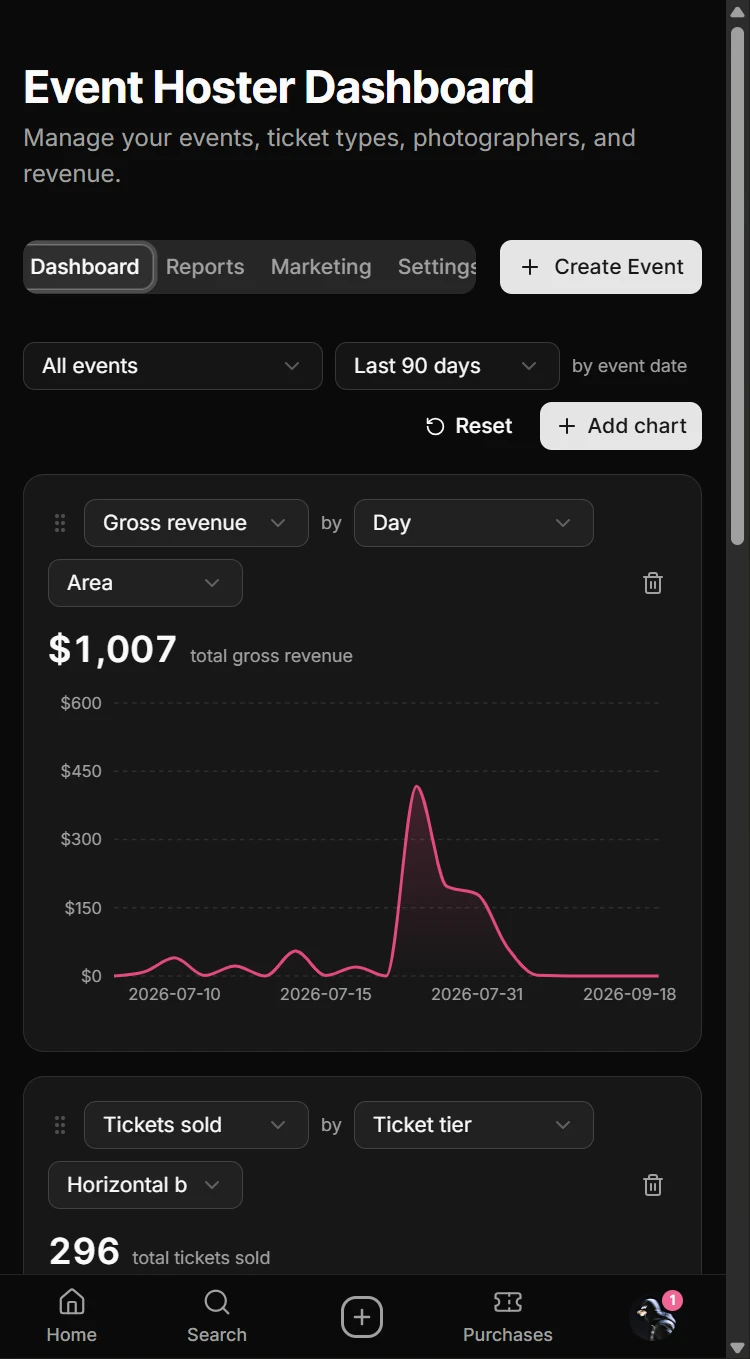This screenshot has height=1359, width=750.
Task: Click the page vertical scrollbar thumb
Action: (738, 285)
